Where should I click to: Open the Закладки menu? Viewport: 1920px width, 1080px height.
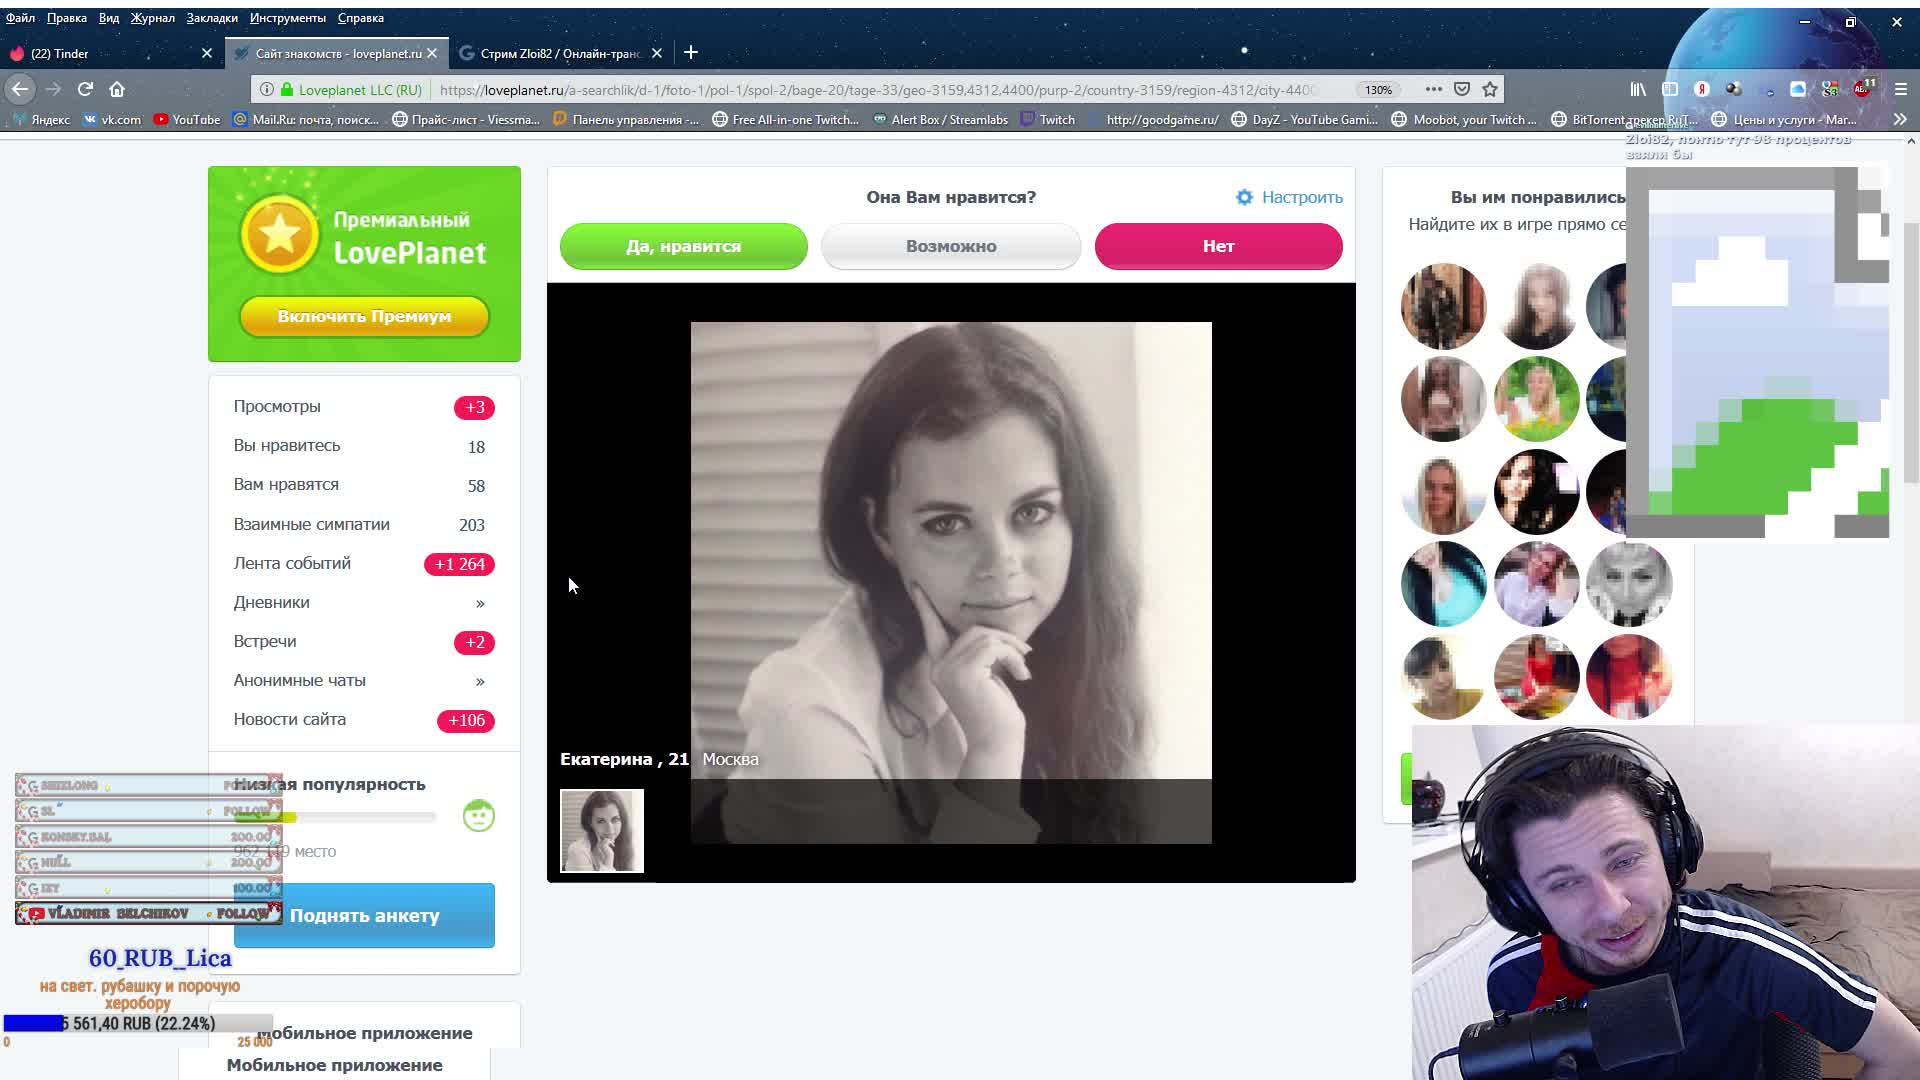click(x=212, y=18)
